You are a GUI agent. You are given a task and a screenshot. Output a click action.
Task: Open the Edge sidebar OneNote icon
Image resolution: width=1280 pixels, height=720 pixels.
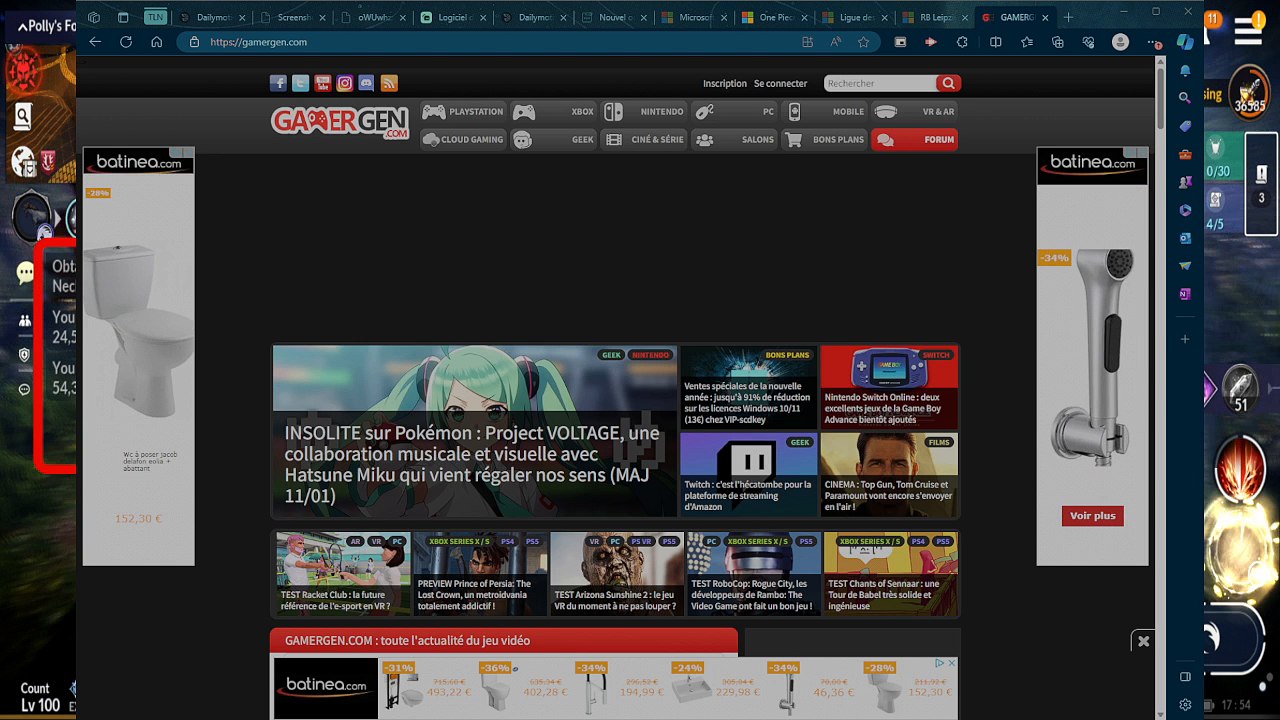[1185, 294]
